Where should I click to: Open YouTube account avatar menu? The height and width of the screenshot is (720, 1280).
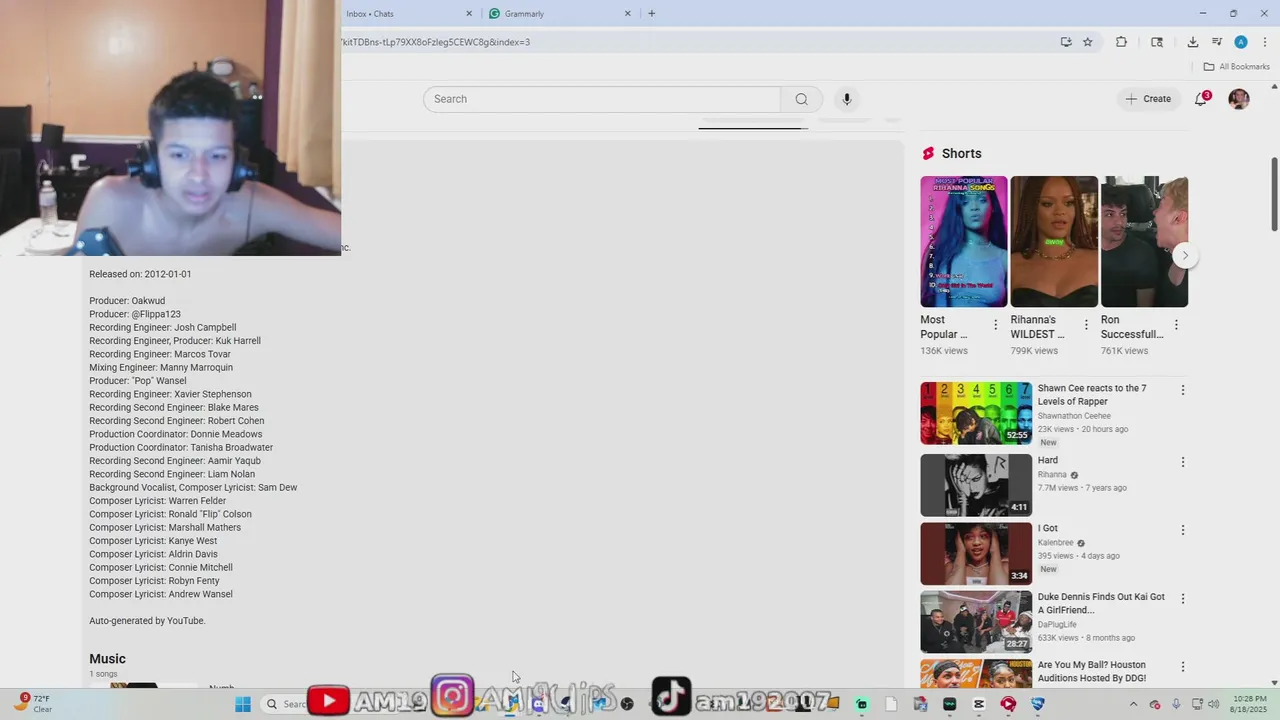1239,99
